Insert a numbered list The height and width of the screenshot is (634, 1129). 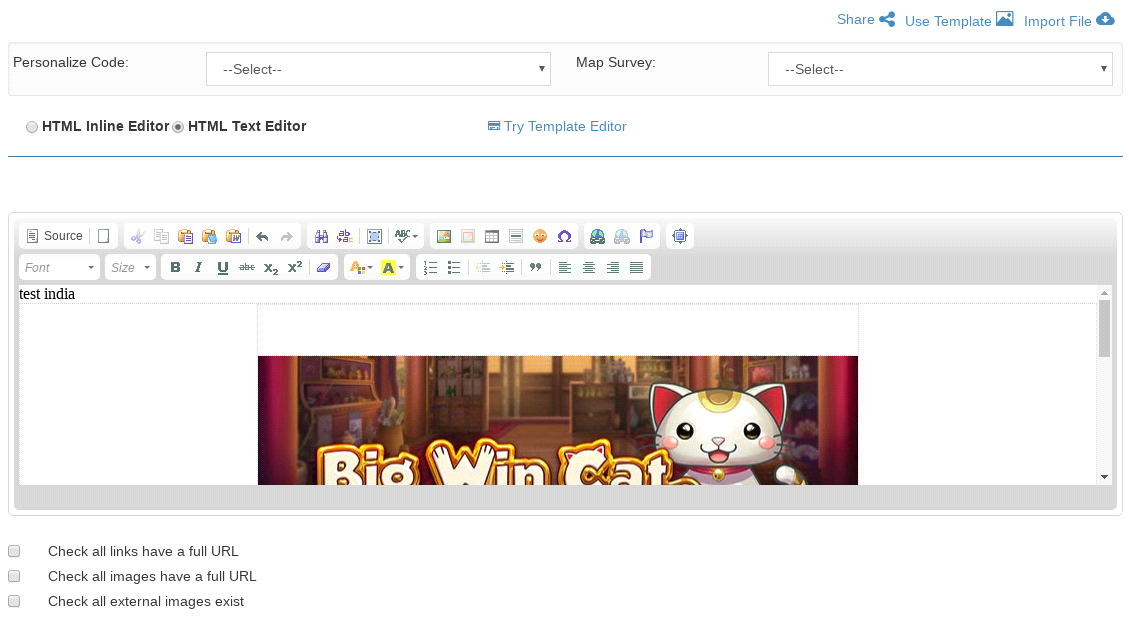coord(430,267)
